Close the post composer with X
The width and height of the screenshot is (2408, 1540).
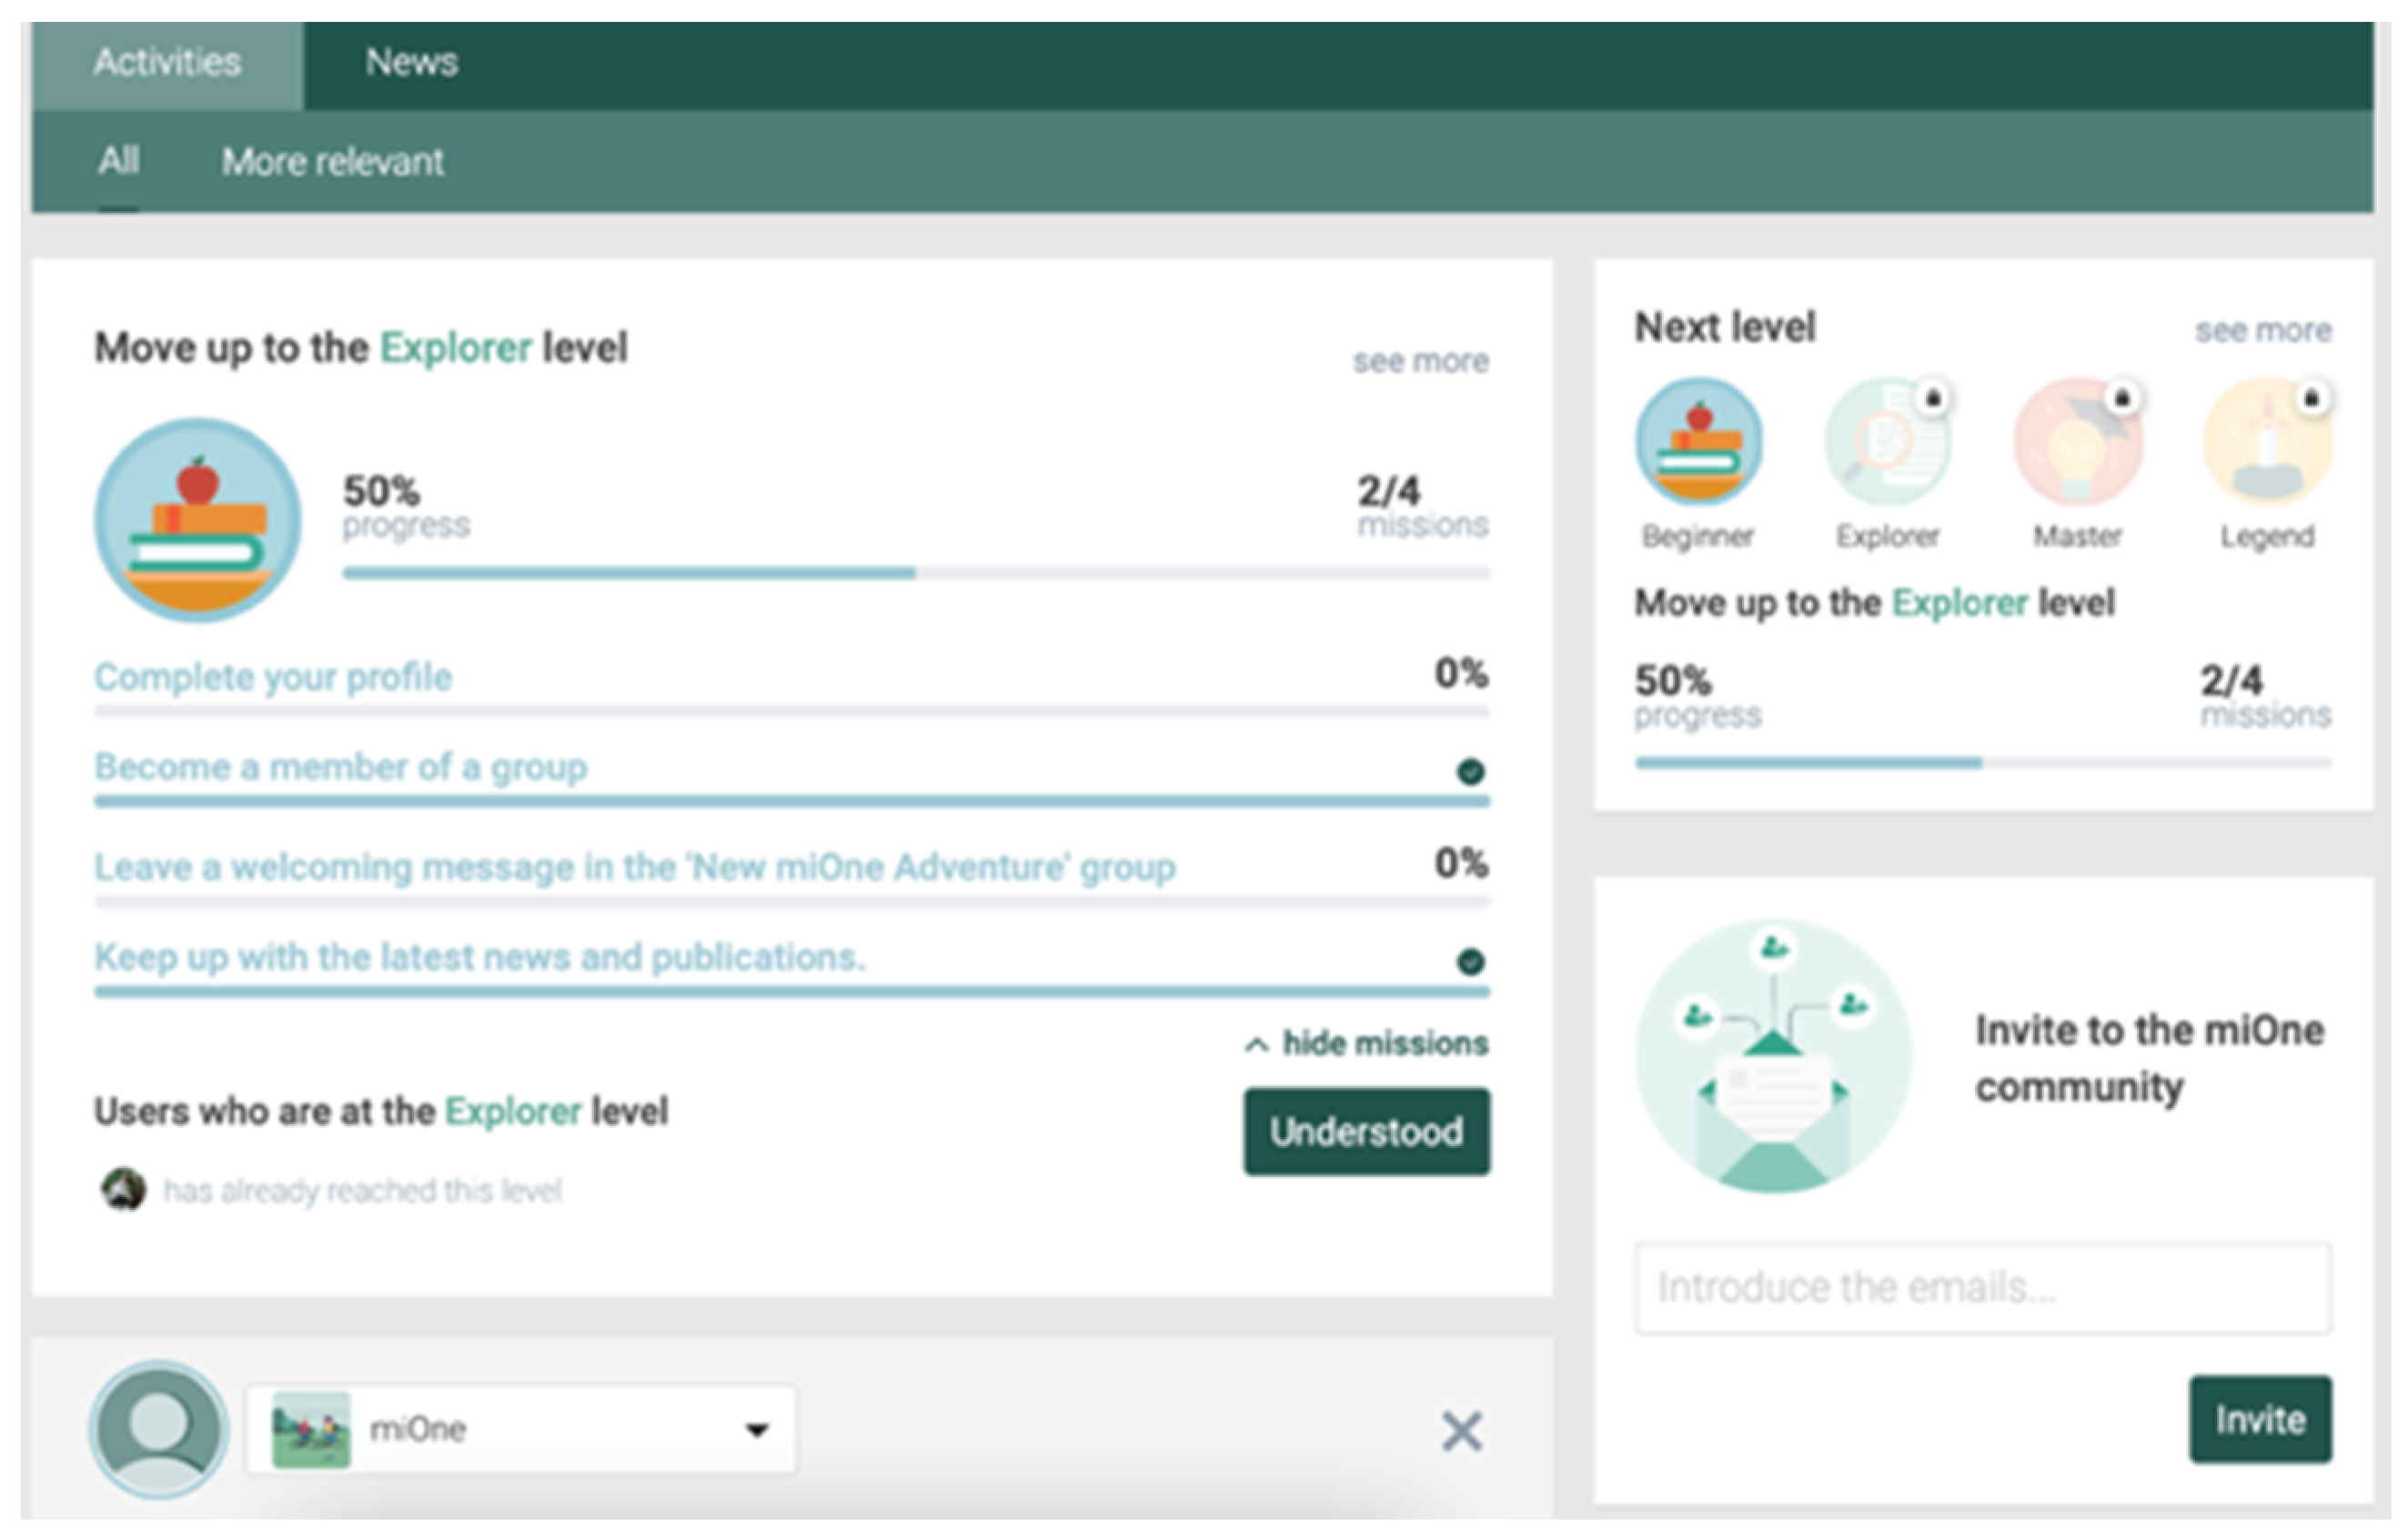tap(1461, 1431)
